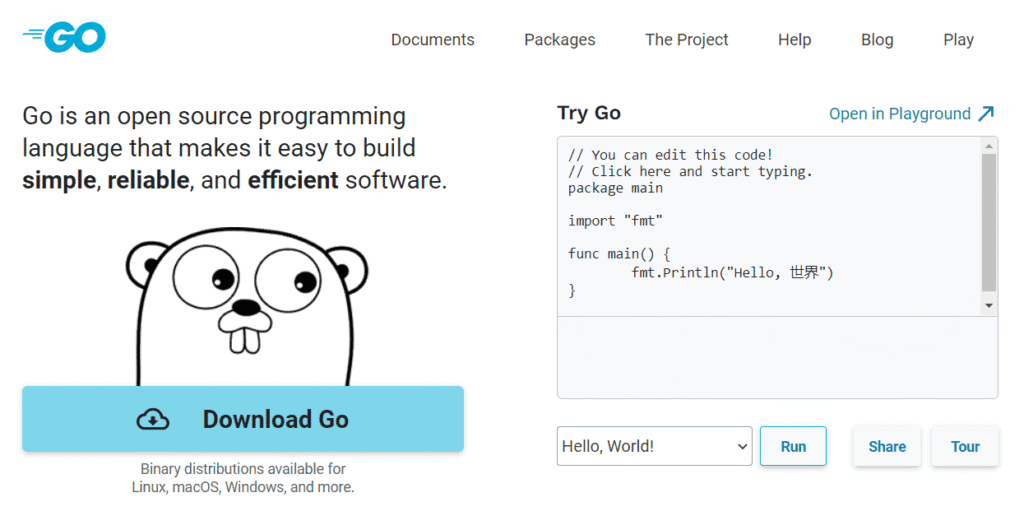Click the 'import "fmt"' code line
The width and height of the screenshot is (1024, 516).
pos(615,221)
